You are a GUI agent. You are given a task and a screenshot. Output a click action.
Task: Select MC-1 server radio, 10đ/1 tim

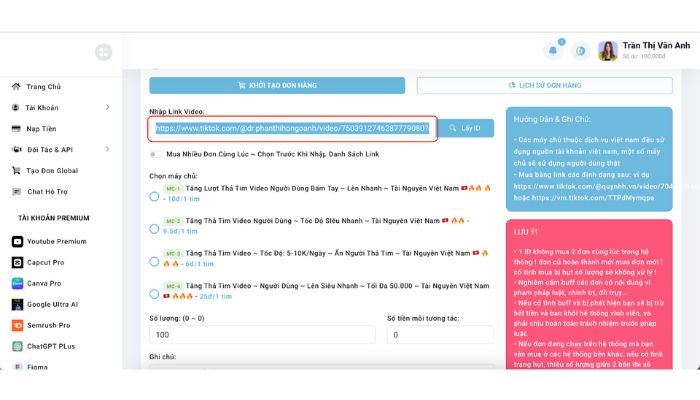coord(154,196)
